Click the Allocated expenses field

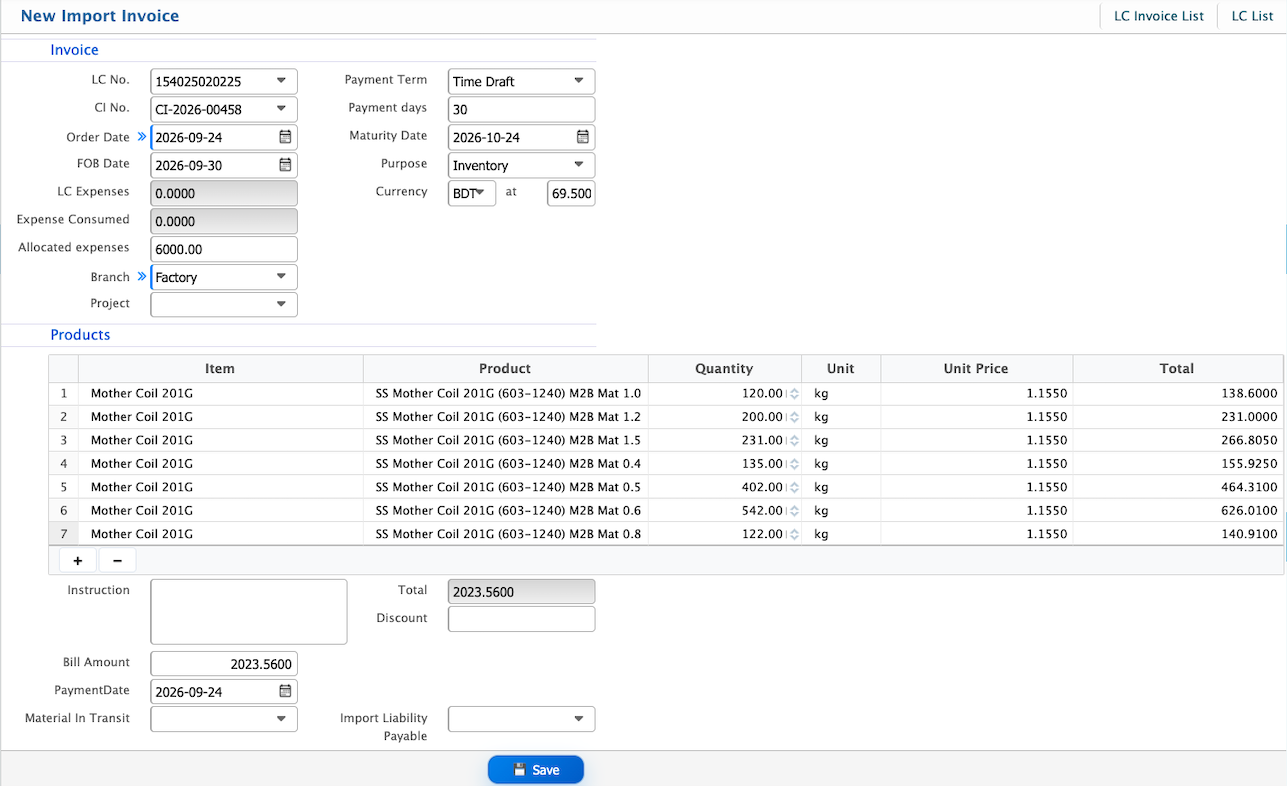[x=224, y=249]
